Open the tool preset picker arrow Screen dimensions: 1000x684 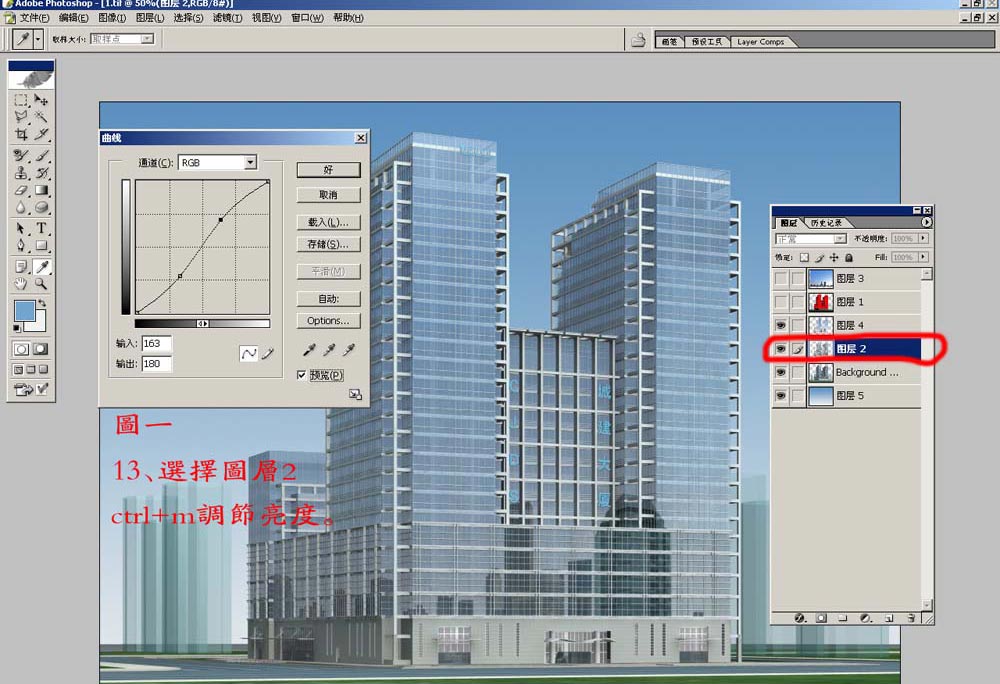38,40
